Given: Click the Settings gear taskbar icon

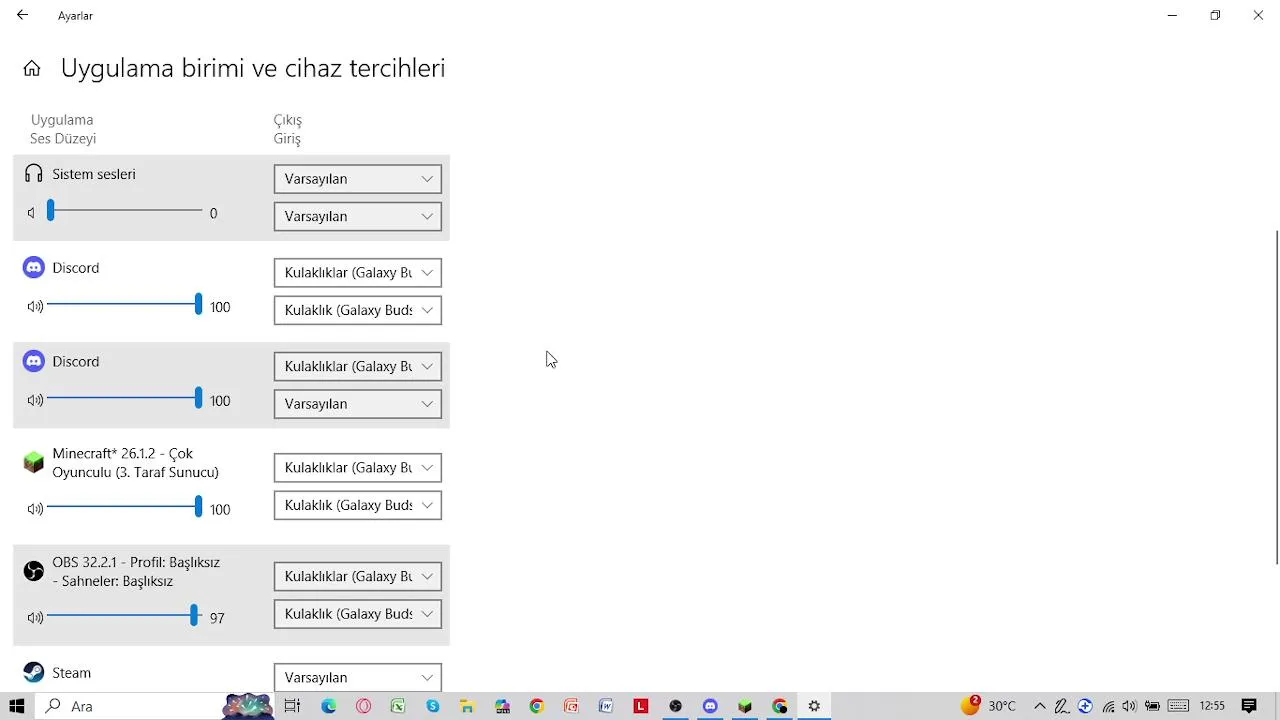Looking at the screenshot, I should click(814, 706).
